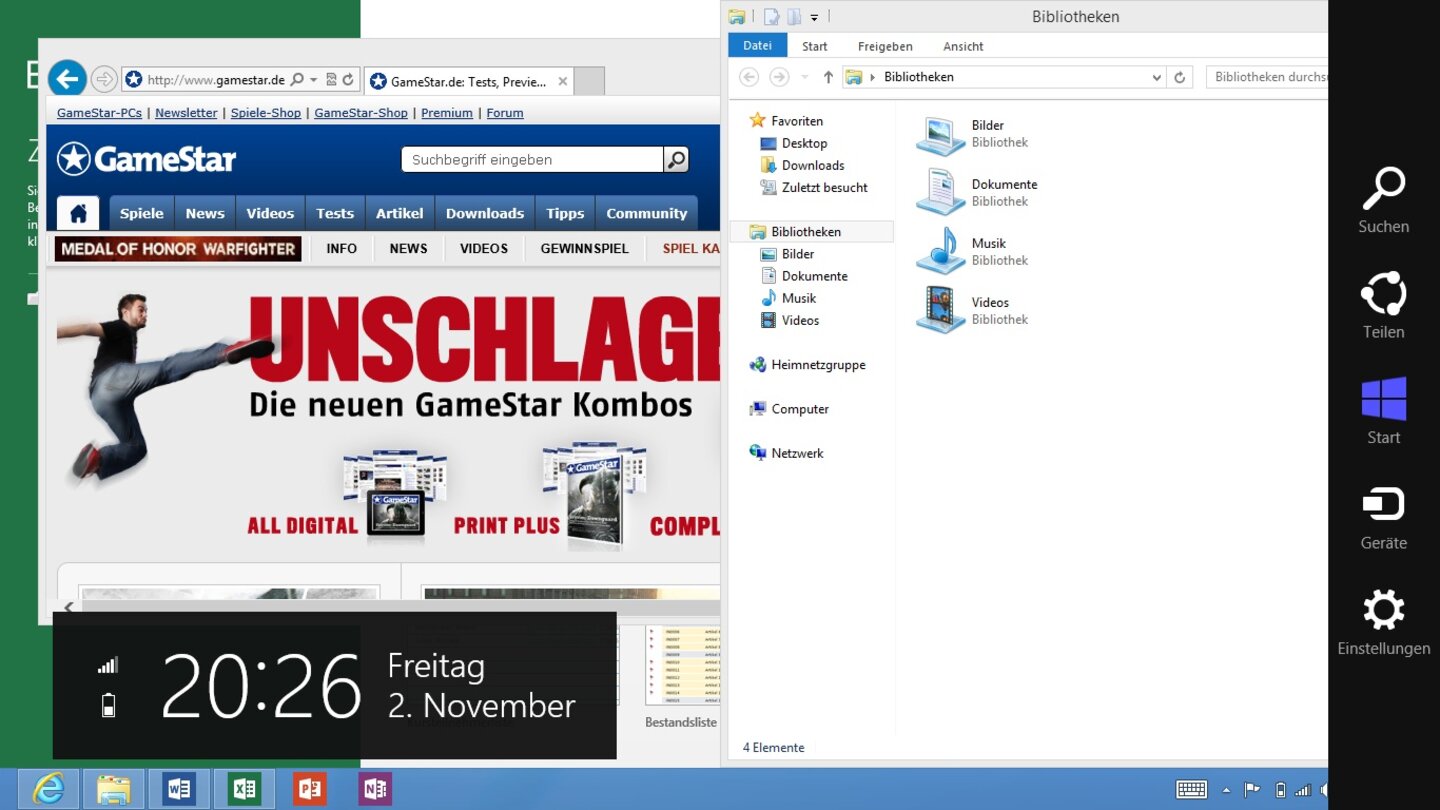Viewport: 1440px width, 810px height.
Task: Follow the GameStar-Shop link
Action: [361, 113]
